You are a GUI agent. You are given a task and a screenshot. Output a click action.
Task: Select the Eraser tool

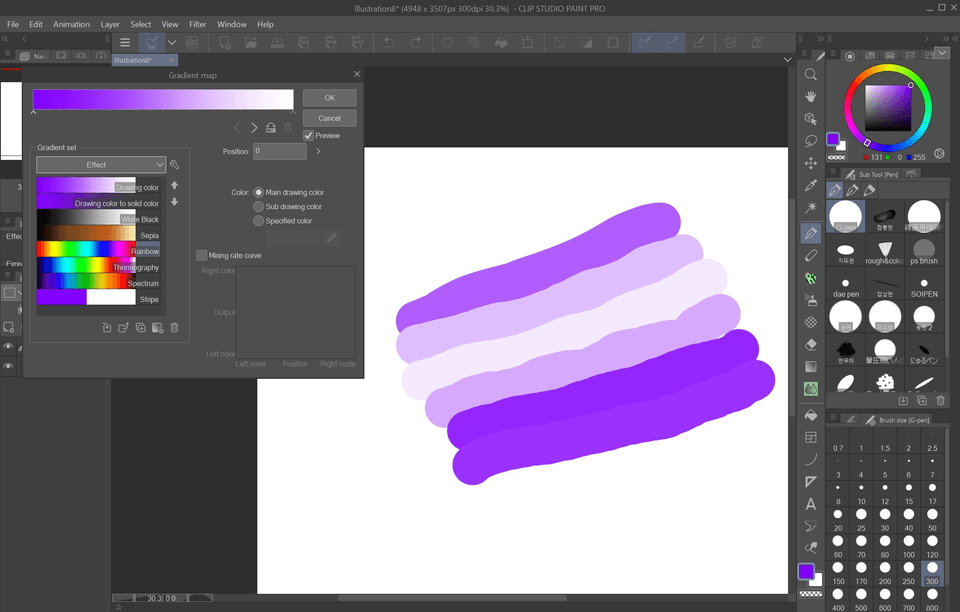click(811, 344)
